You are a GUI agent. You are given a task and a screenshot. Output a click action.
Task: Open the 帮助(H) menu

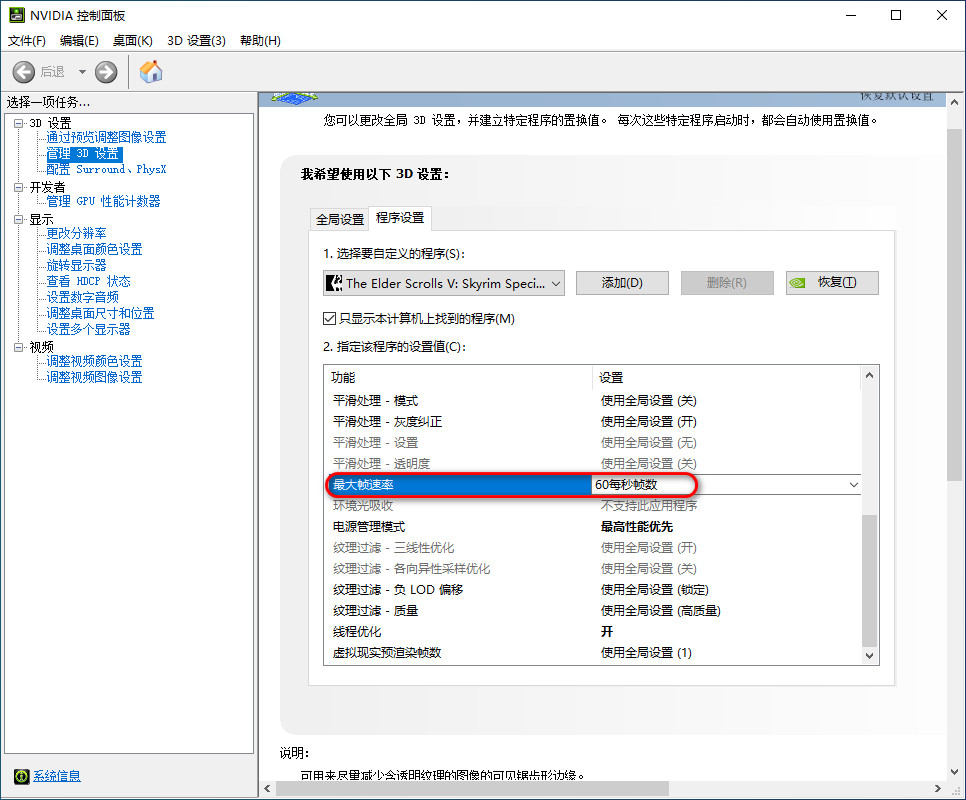[x=260, y=41]
